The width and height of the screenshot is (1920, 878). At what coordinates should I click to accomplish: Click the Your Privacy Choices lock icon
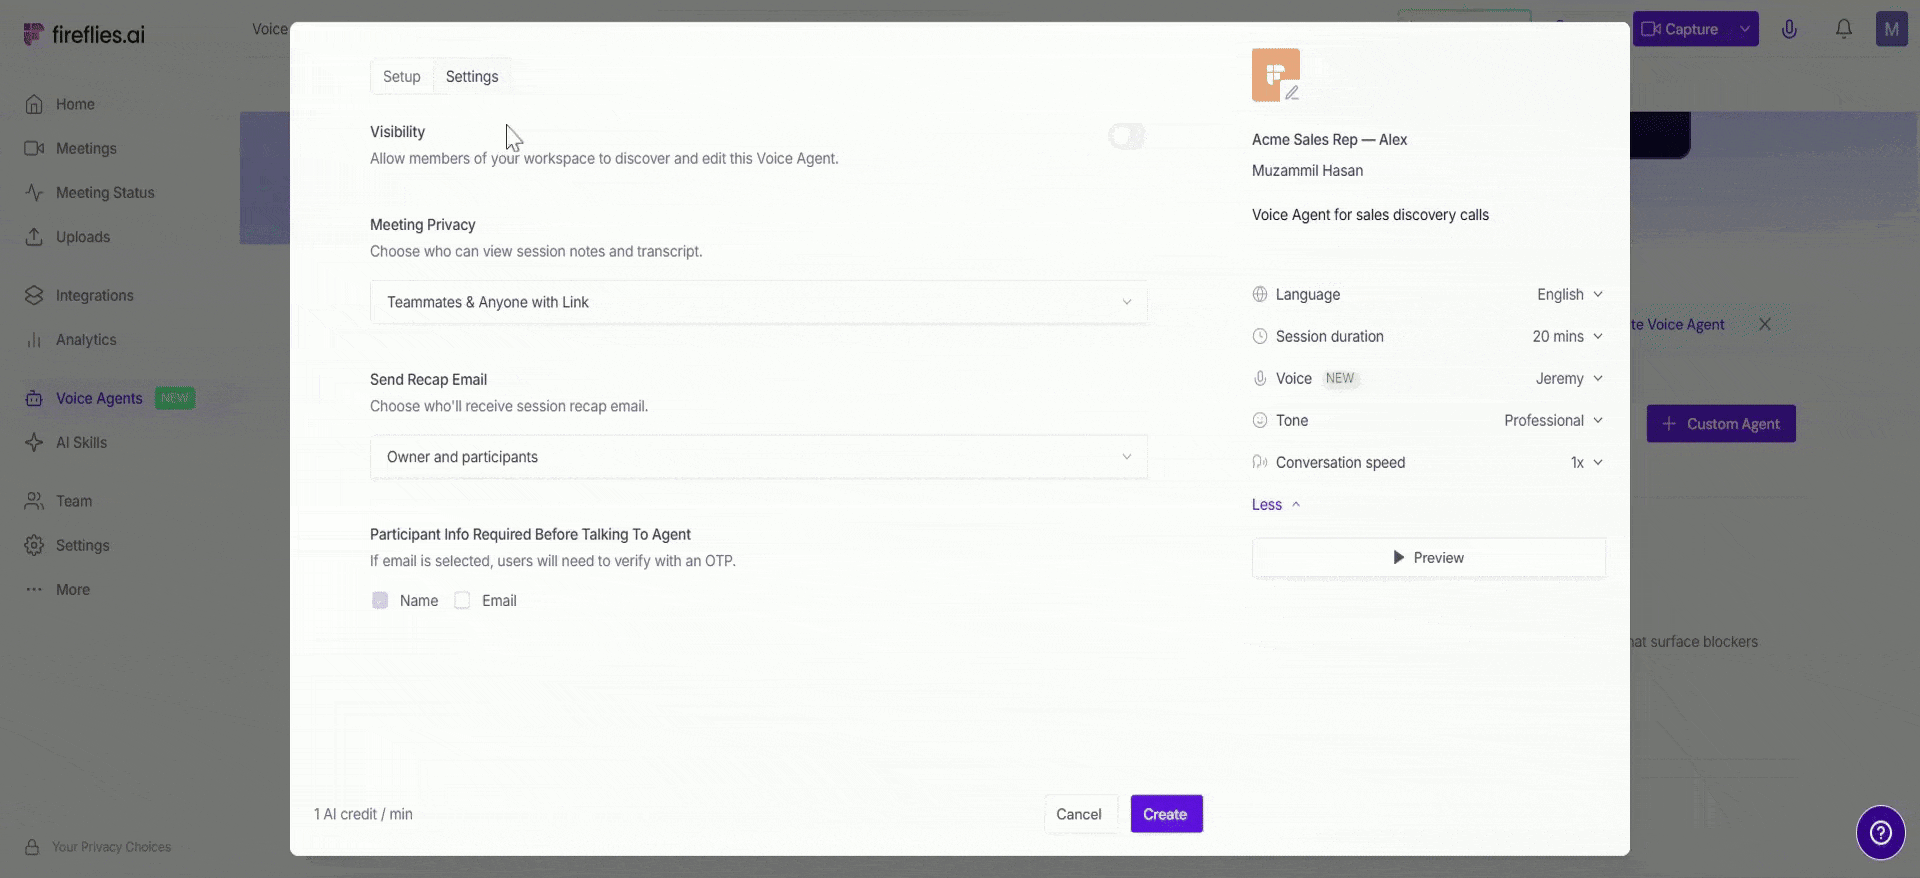click(x=33, y=847)
